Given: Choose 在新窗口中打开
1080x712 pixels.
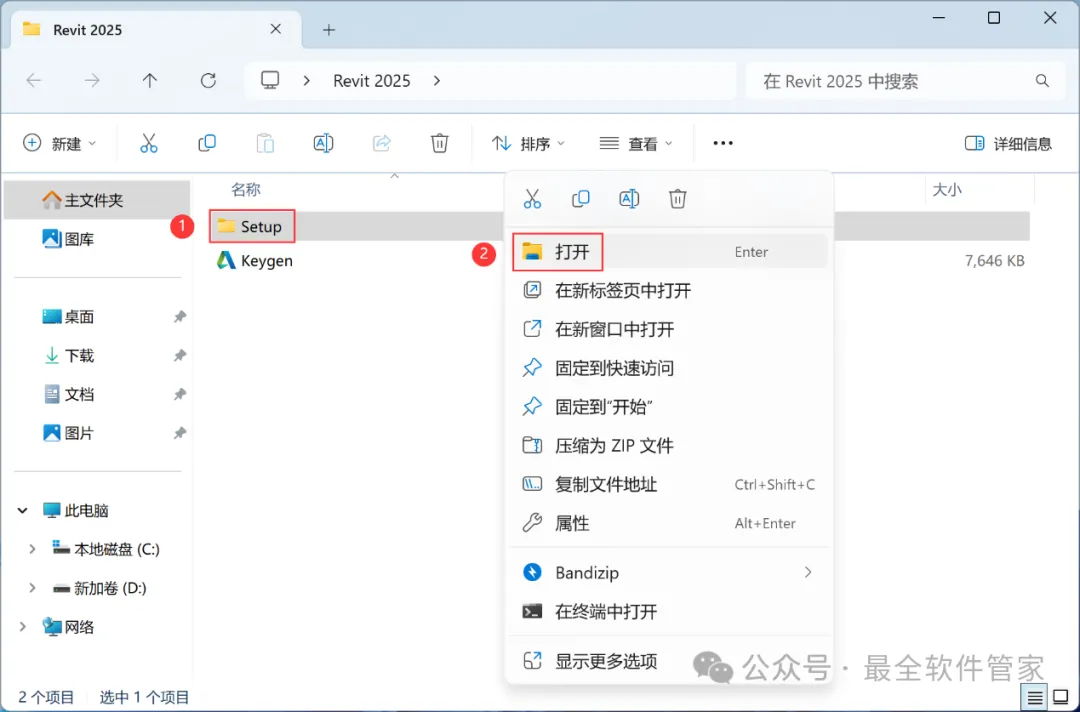Looking at the screenshot, I should [x=669, y=329].
